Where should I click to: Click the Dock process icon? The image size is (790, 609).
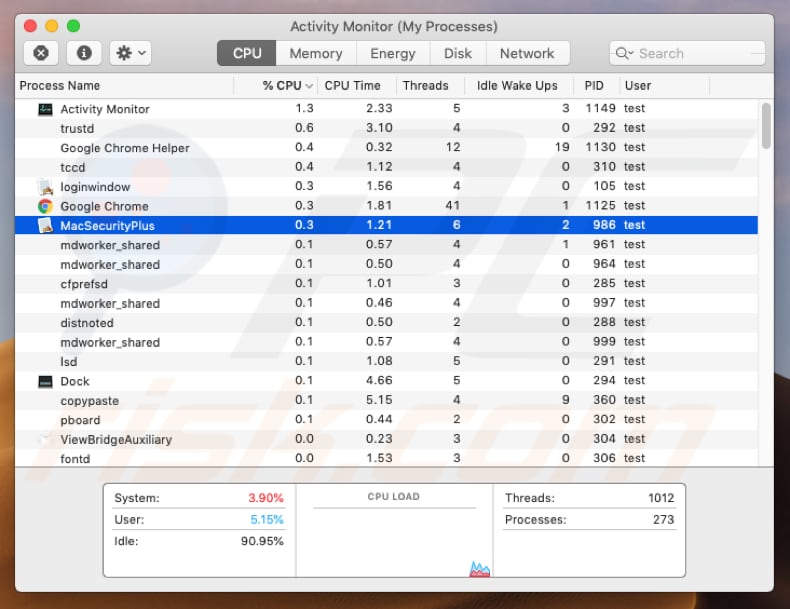click(x=45, y=381)
